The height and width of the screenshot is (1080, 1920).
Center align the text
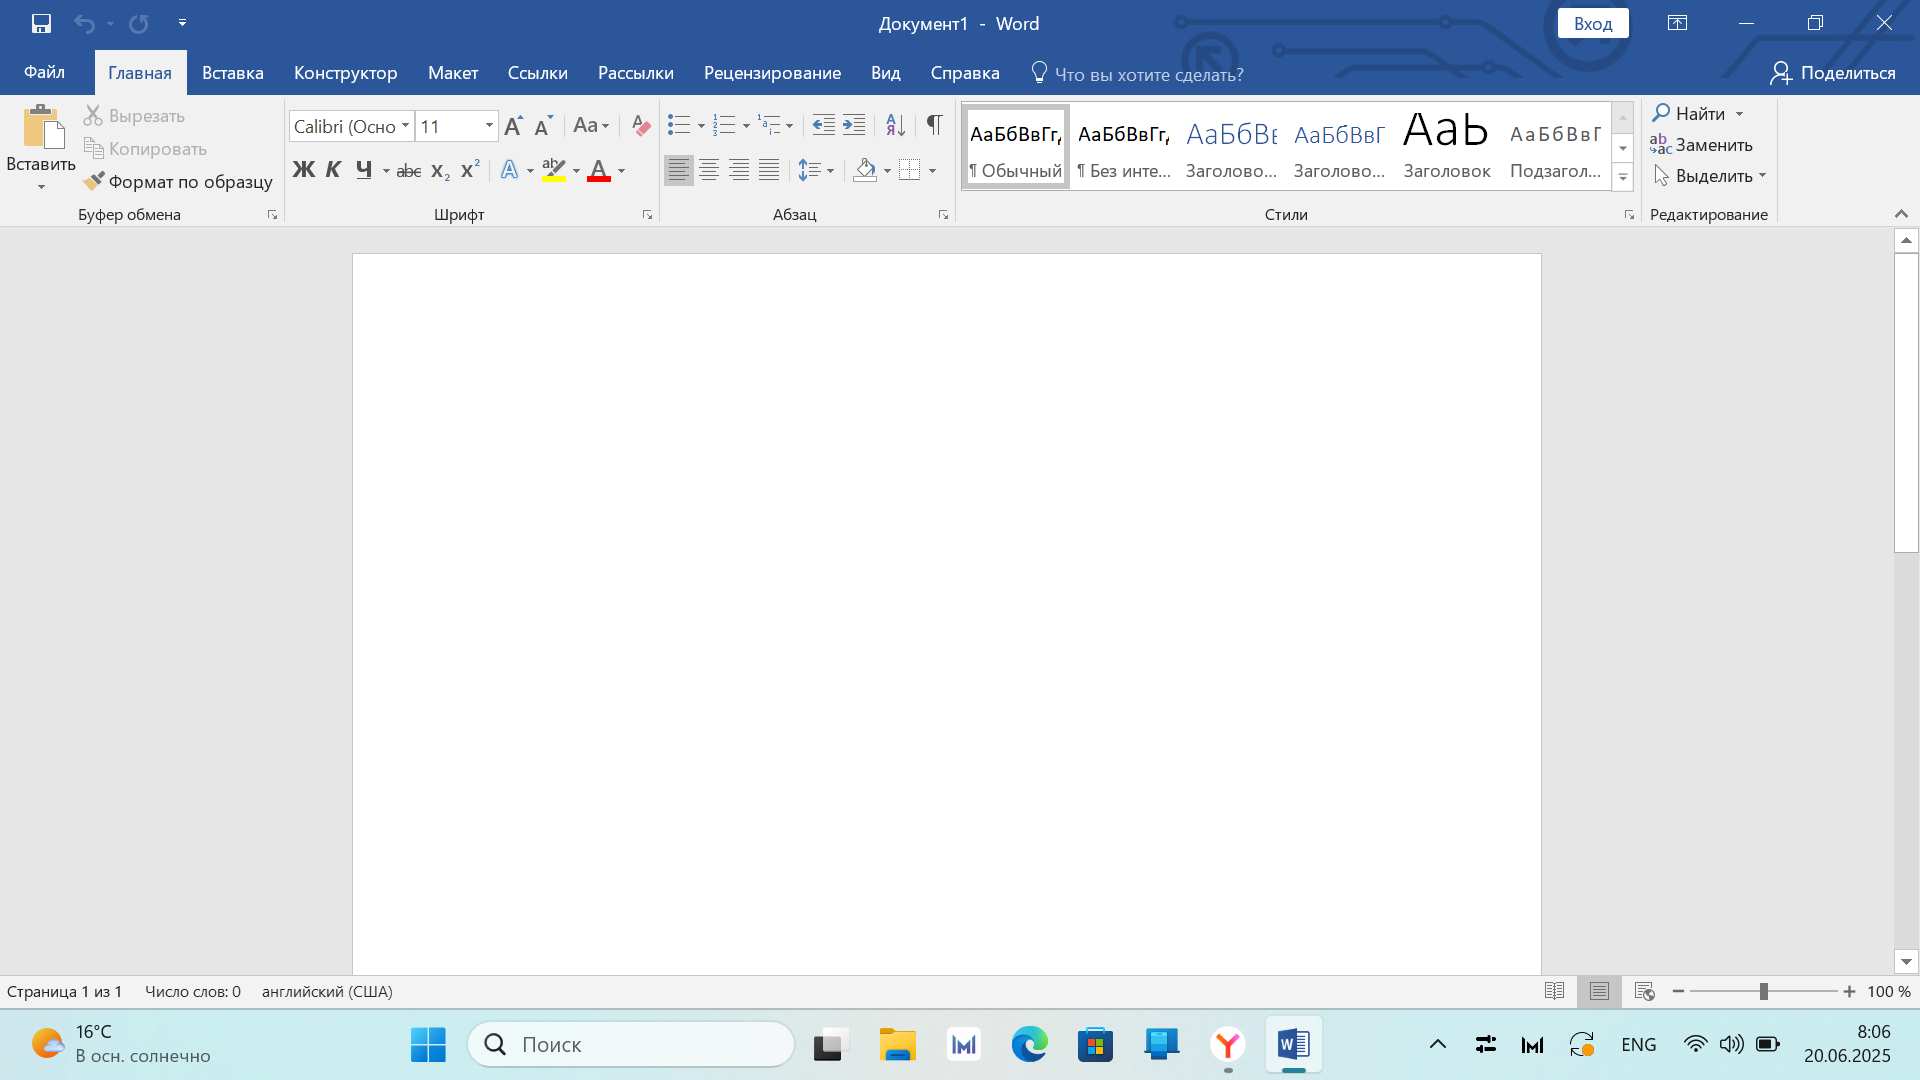point(709,170)
